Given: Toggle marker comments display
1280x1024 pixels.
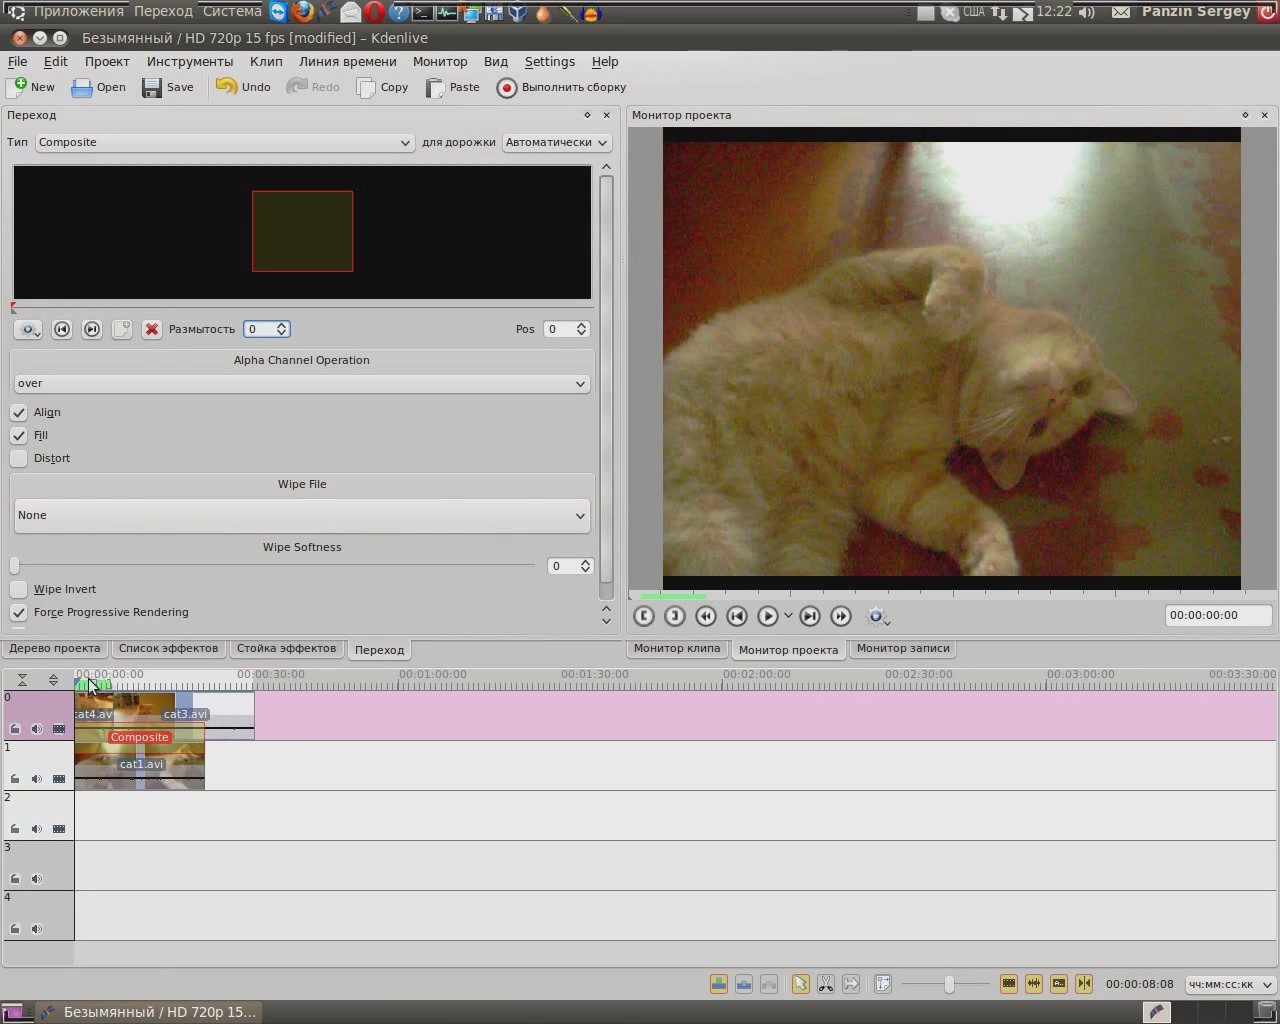Looking at the screenshot, I should point(1059,984).
